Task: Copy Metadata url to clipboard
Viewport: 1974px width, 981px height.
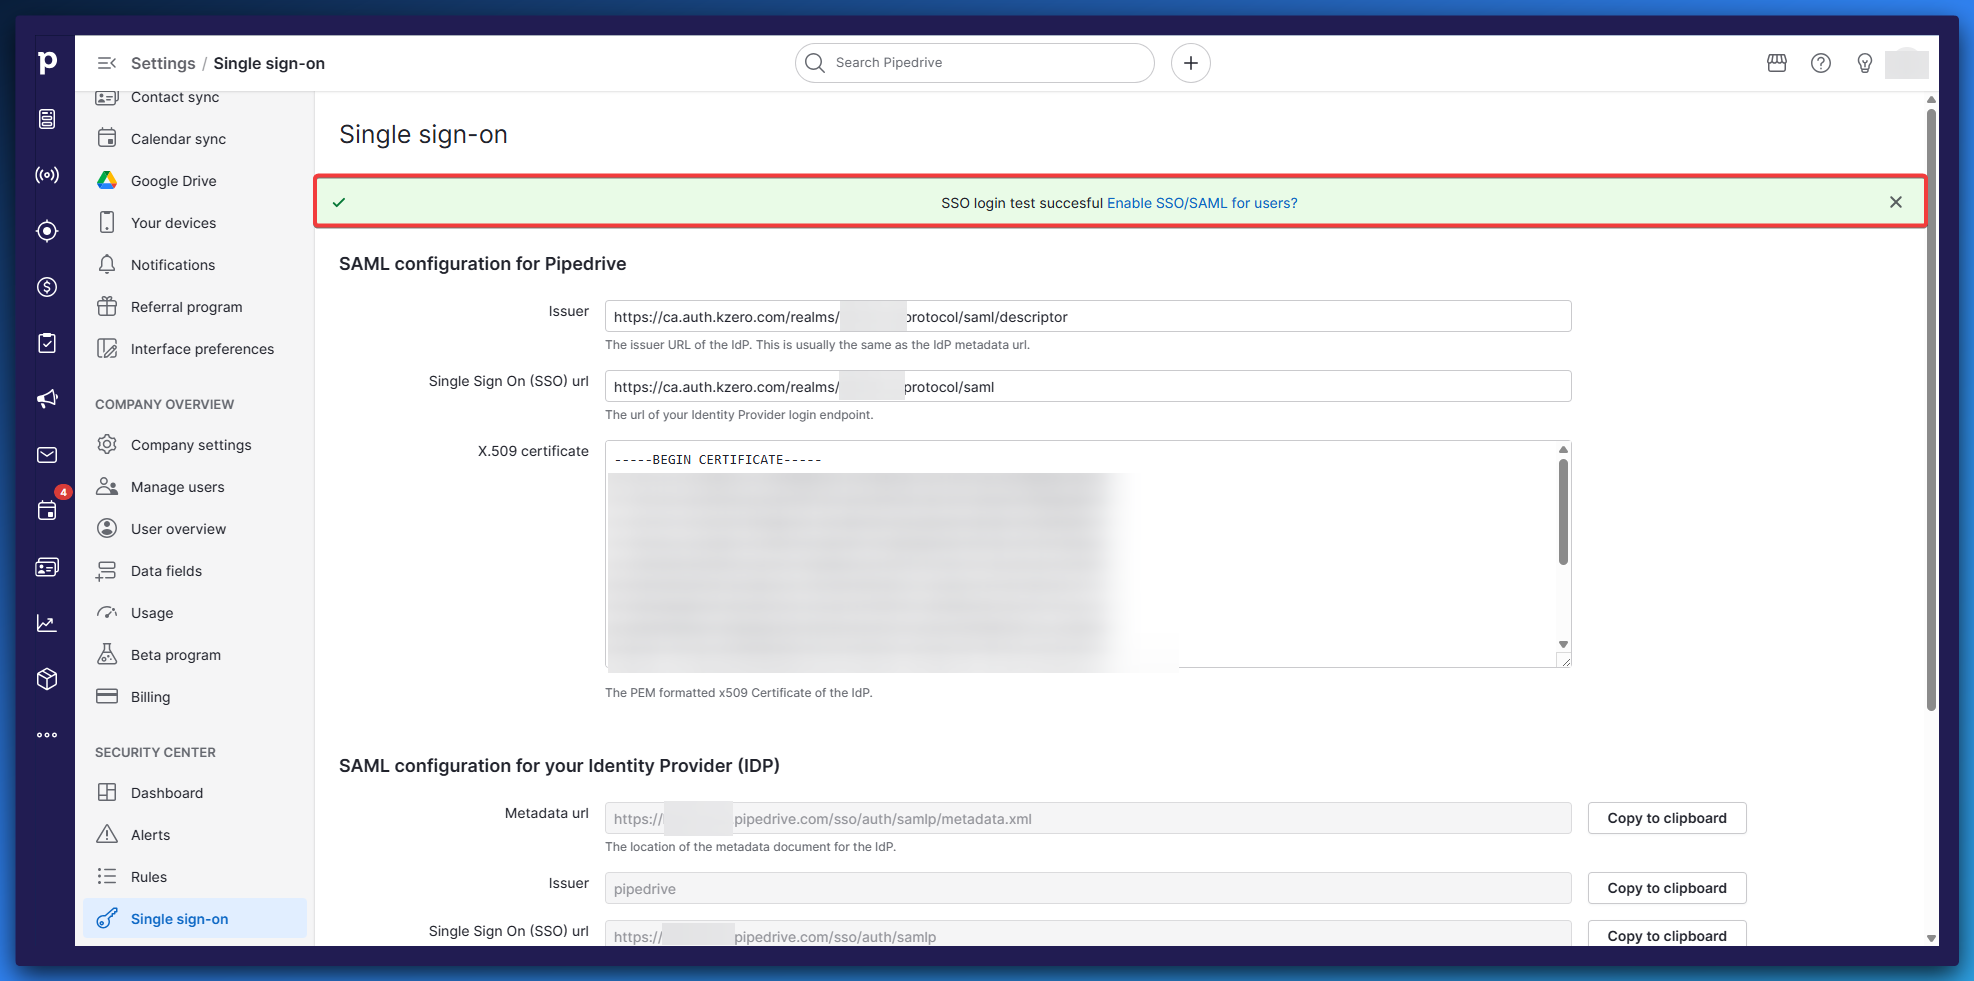Action: click(x=1666, y=818)
